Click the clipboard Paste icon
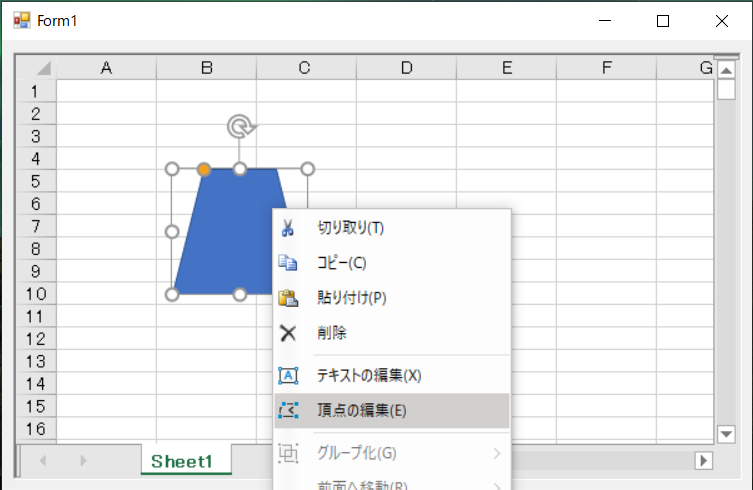 point(288,298)
